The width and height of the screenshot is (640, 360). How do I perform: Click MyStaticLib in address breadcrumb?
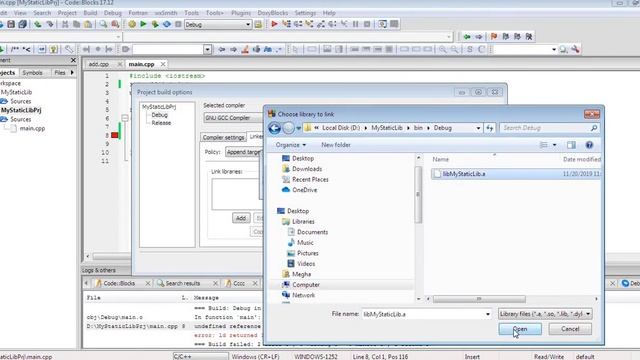(x=387, y=128)
